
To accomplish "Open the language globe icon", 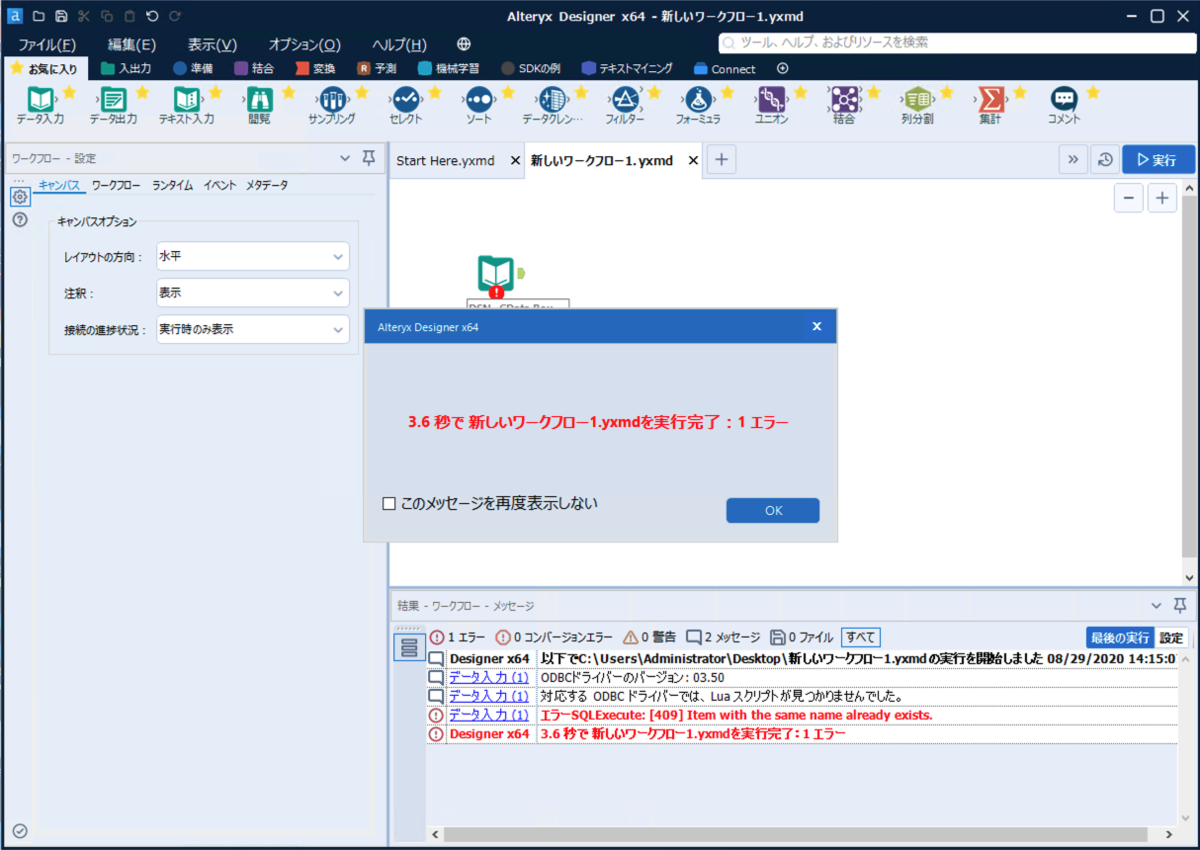I will pyautogui.click(x=464, y=44).
